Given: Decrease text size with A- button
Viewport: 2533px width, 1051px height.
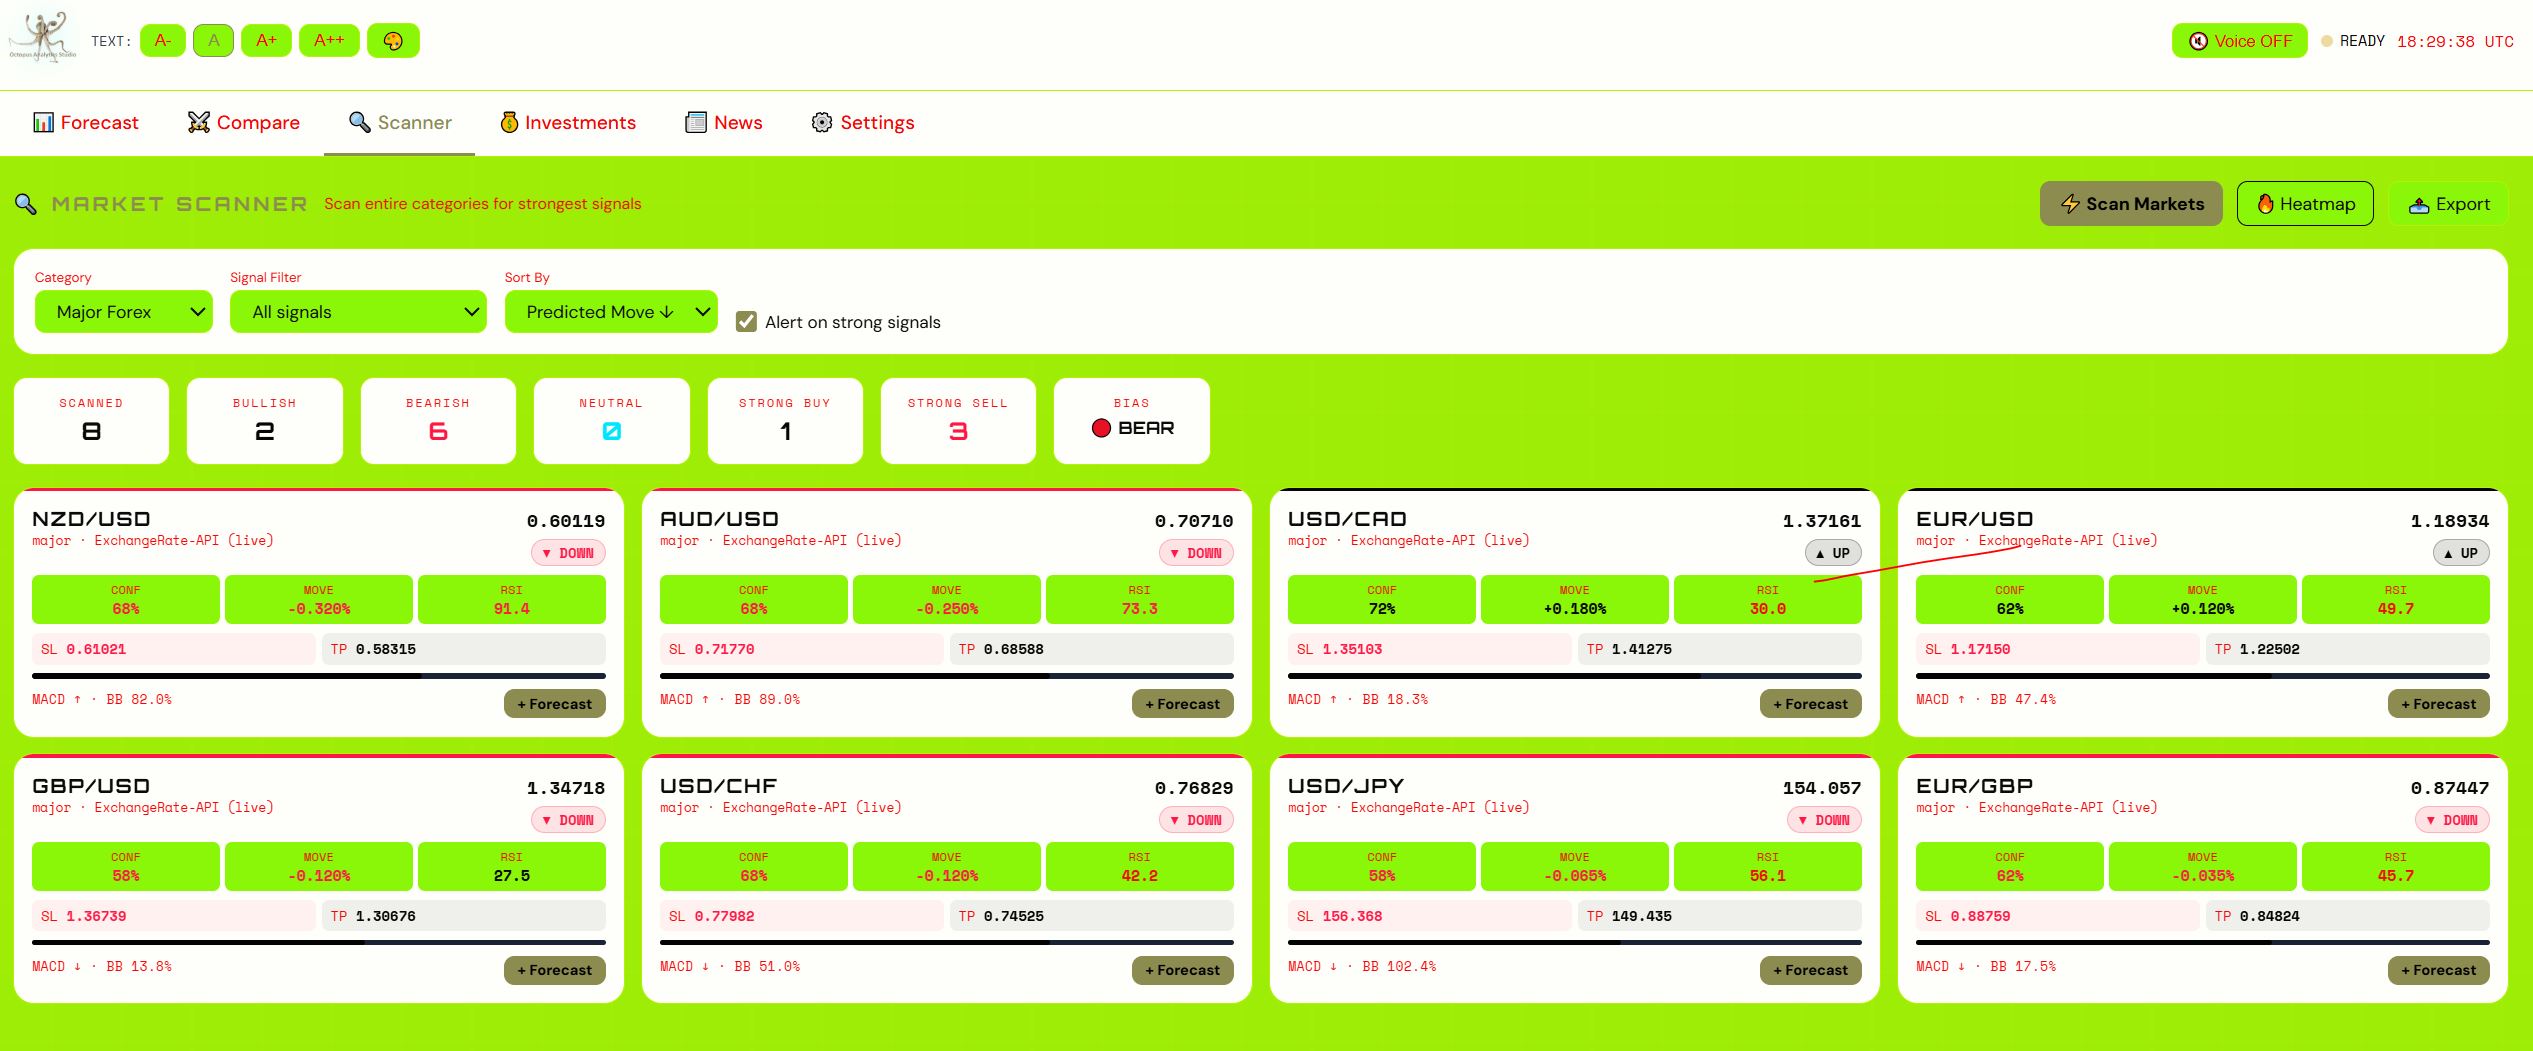Looking at the screenshot, I should tap(163, 41).
